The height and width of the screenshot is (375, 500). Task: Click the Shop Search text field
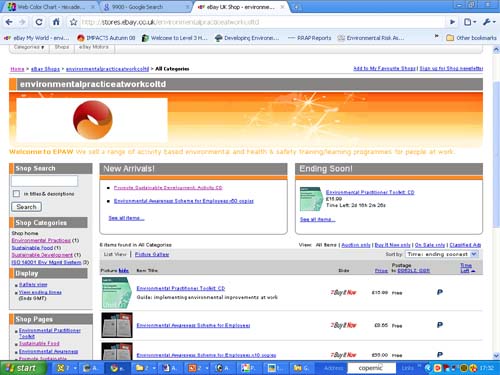pos(44,181)
